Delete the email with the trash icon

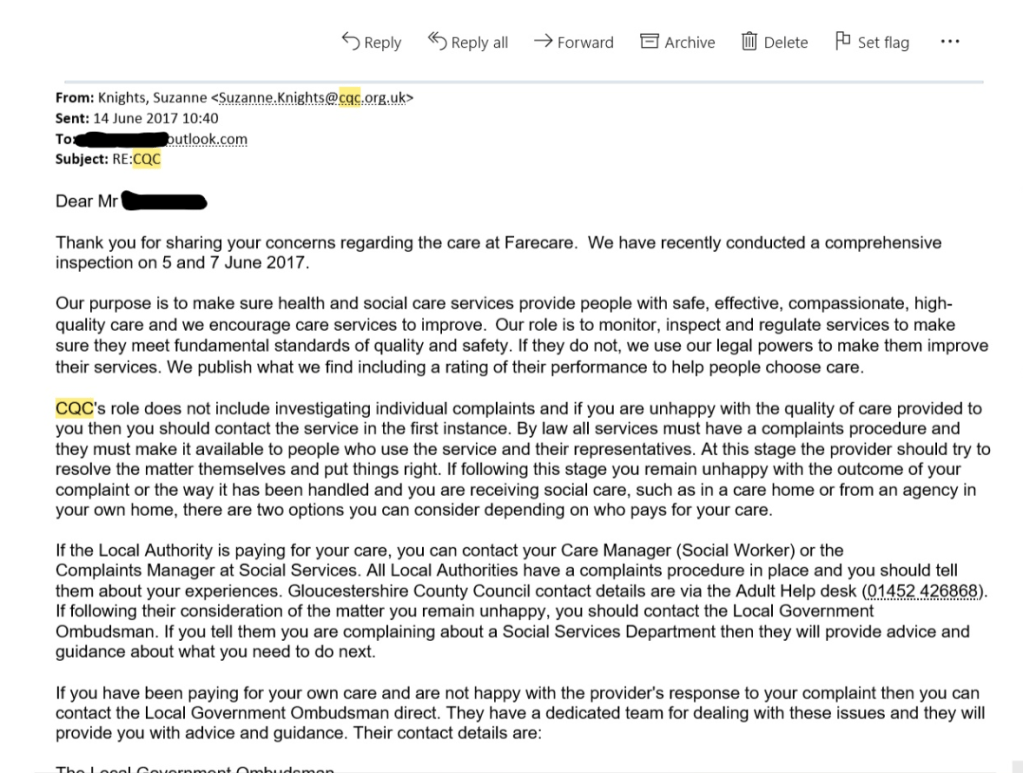(749, 41)
